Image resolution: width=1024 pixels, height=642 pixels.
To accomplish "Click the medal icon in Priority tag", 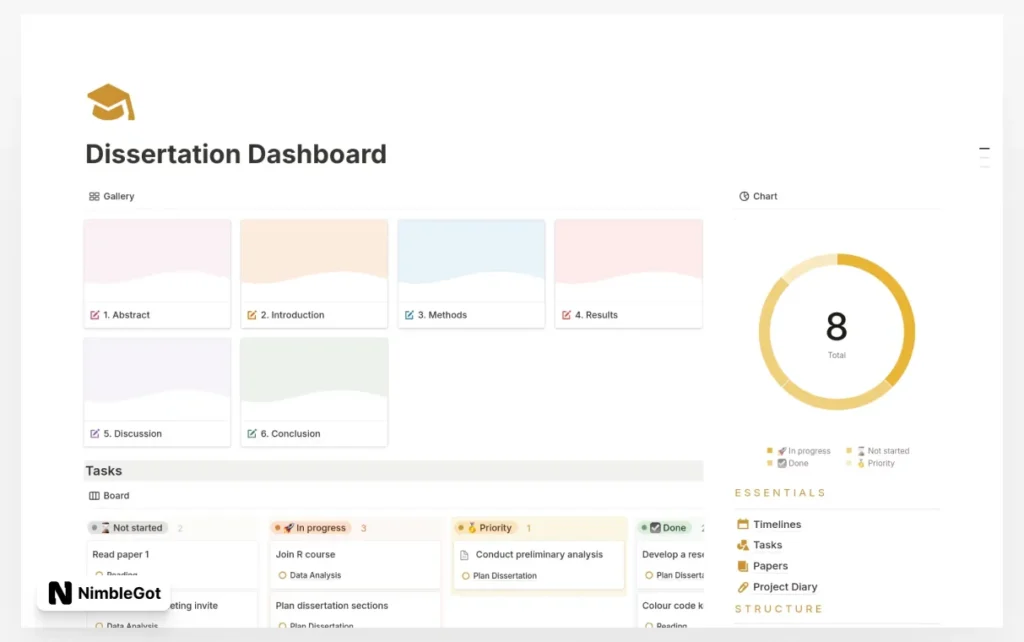I will click(472, 528).
